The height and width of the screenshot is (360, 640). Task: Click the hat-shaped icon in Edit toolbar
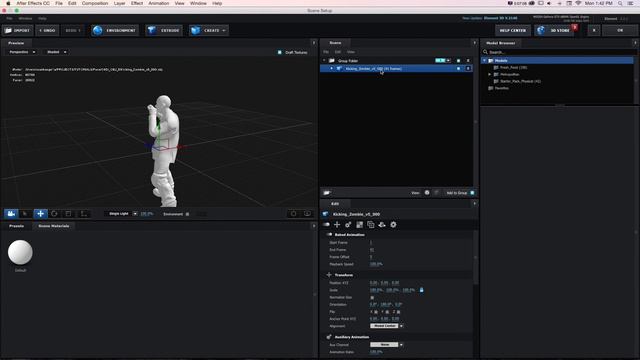point(382,224)
